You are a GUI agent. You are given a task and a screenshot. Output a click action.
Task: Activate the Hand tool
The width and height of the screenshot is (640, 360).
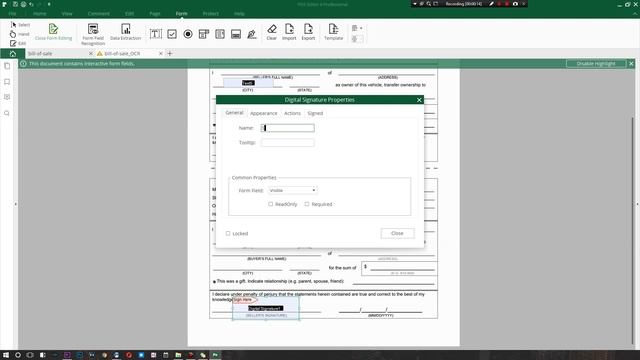(x=20, y=34)
